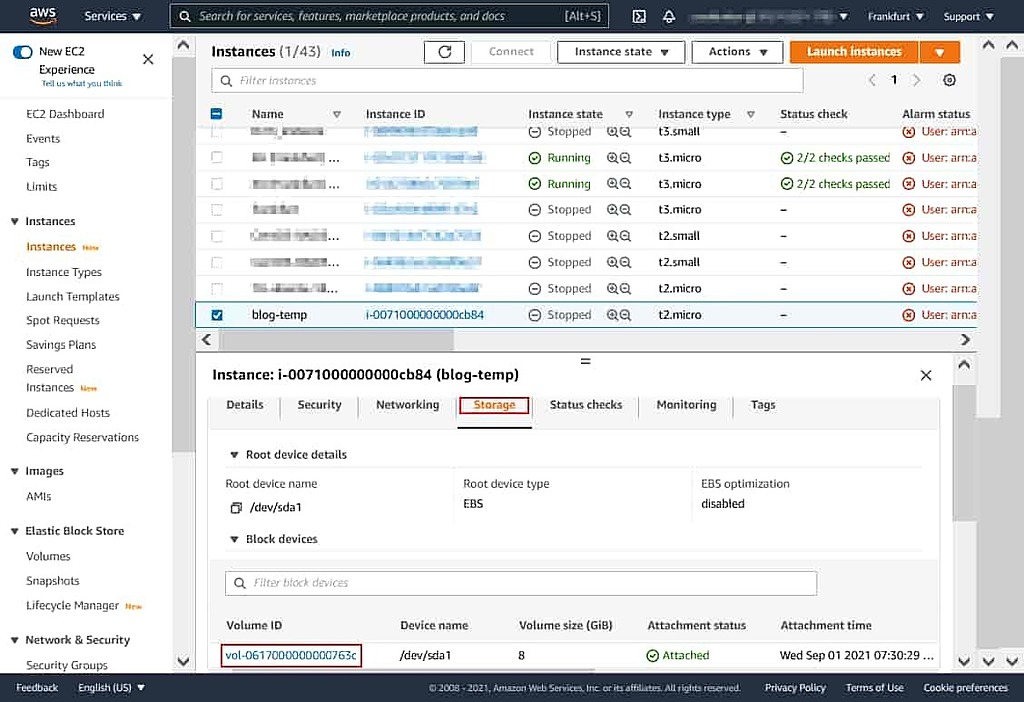
Task: Open notifications via the bell icon
Action: click(666, 16)
